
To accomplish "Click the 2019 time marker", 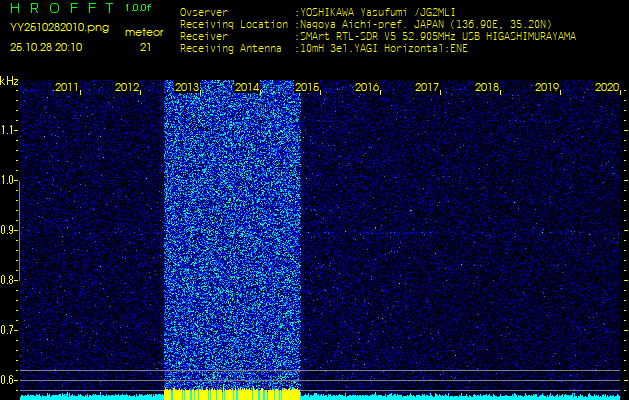I will pyautogui.click(x=547, y=87).
